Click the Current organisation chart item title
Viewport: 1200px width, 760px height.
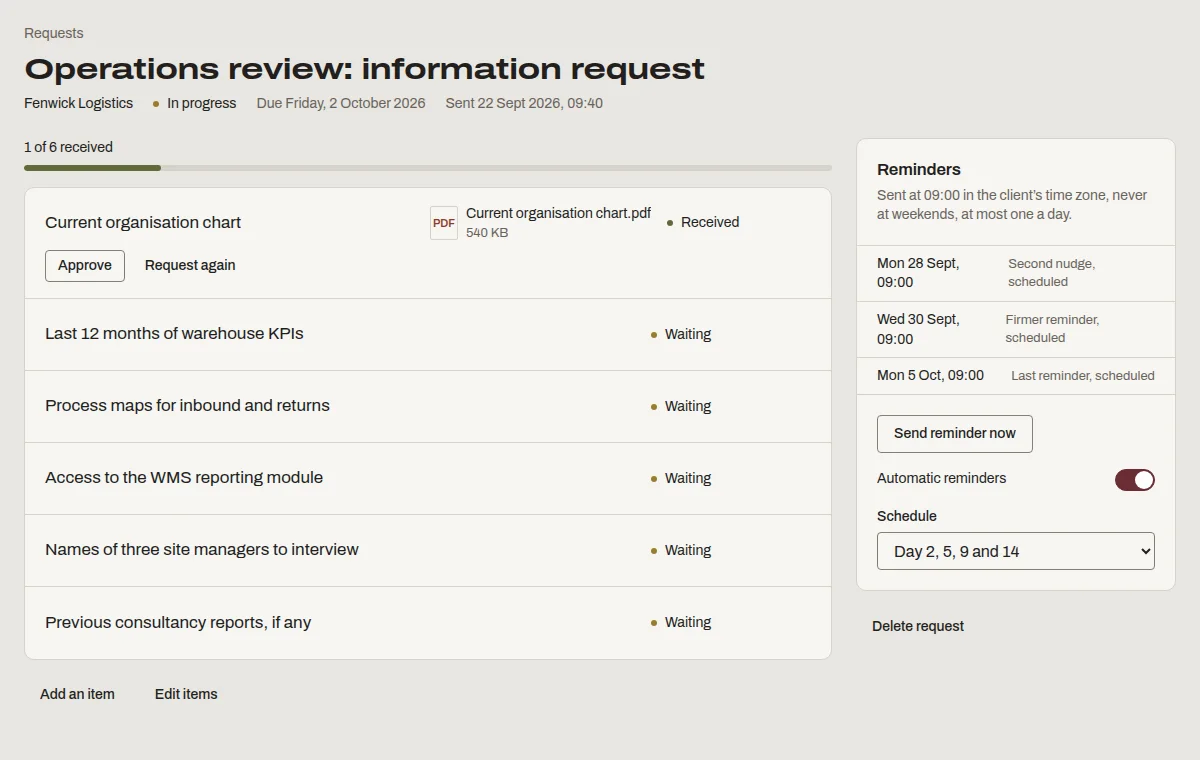[143, 222]
